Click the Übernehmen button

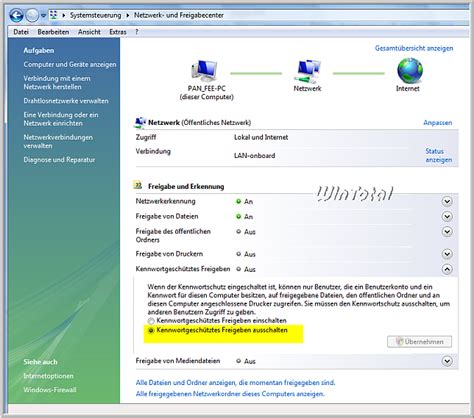click(419, 342)
